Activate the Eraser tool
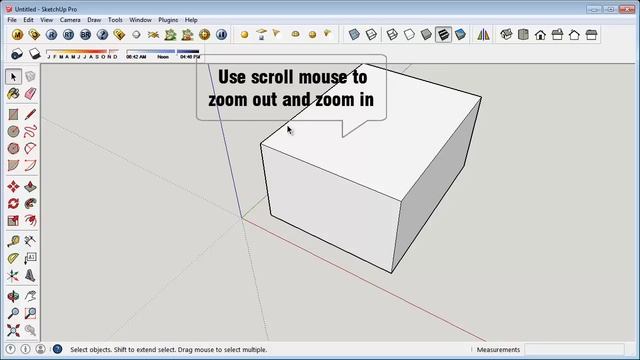This screenshot has height=360, width=640. tap(30, 94)
